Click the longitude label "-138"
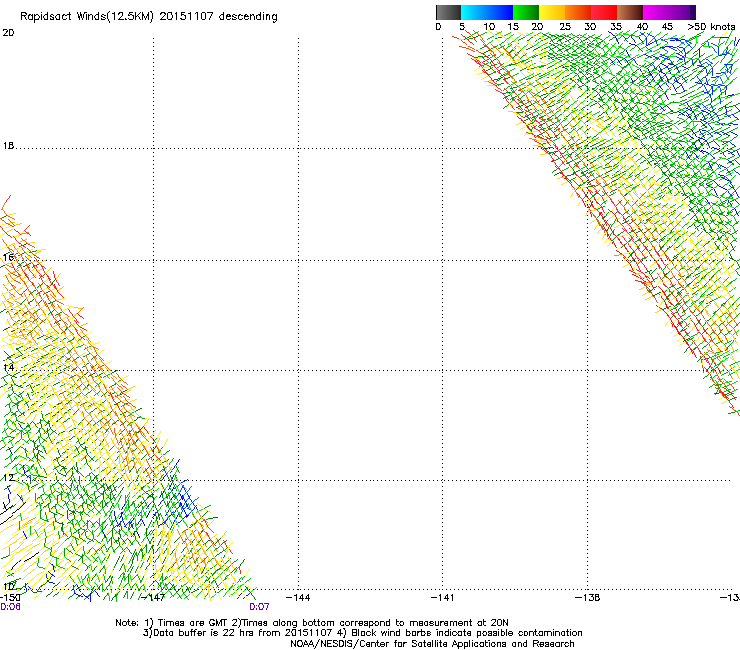The image size is (740, 650). [x=588, y=598]
